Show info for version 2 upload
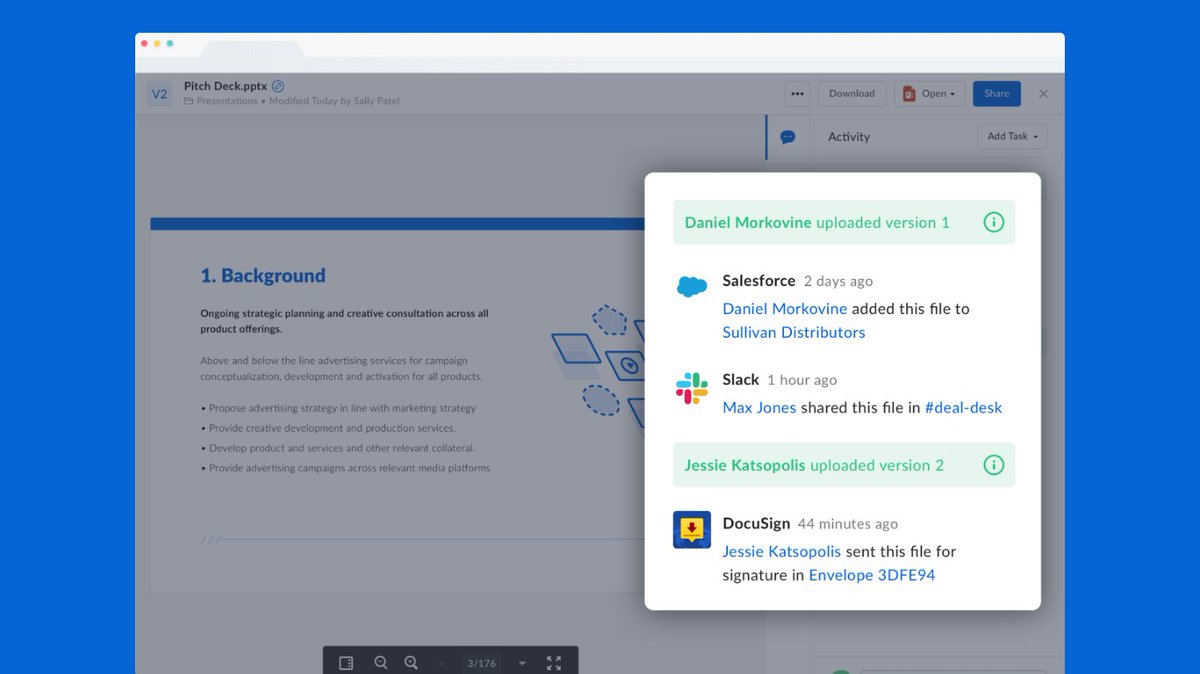This screenshot has width=1200, height=674. [993, 465]
